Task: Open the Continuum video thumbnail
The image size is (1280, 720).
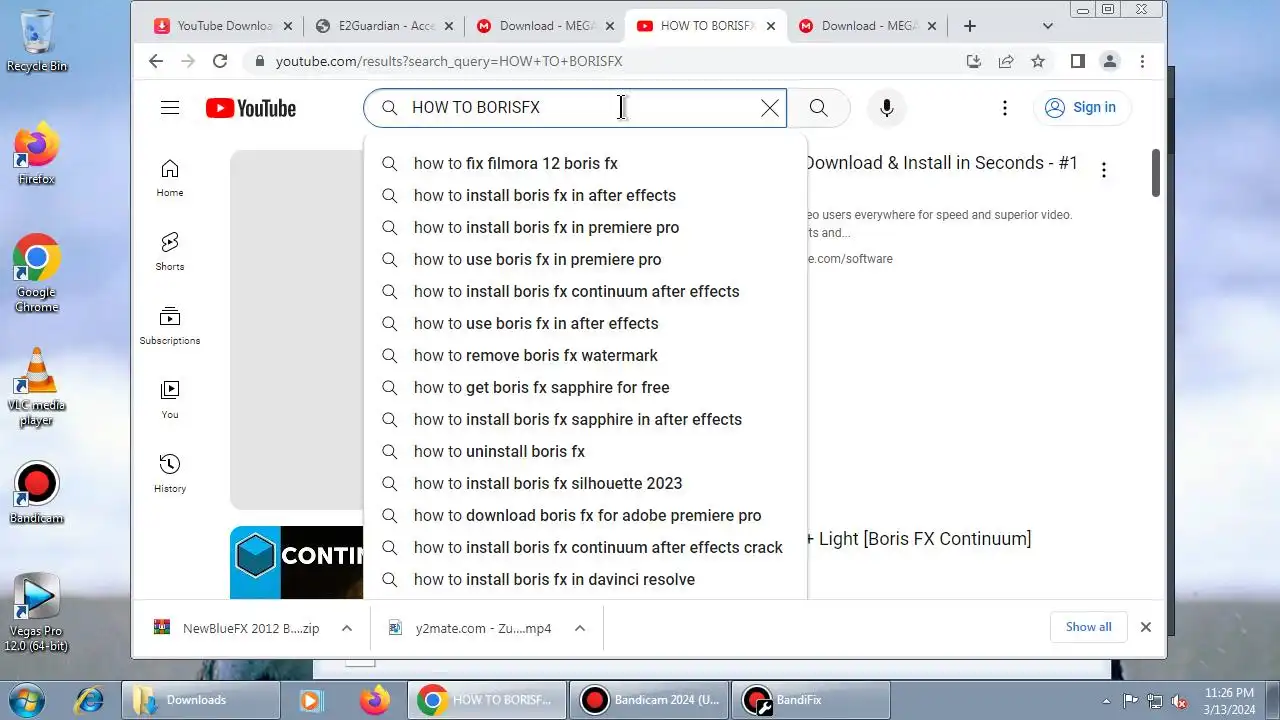Action: coord(297,562)
